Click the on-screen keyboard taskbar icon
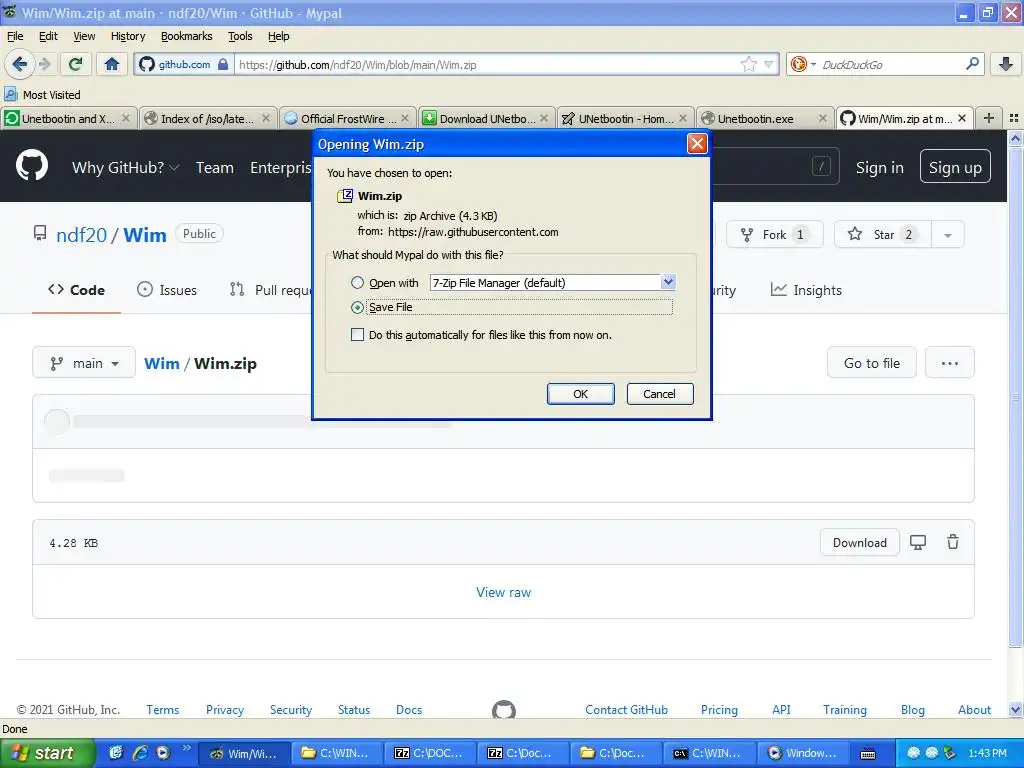1024x768 pixels. tap(868, 754)
